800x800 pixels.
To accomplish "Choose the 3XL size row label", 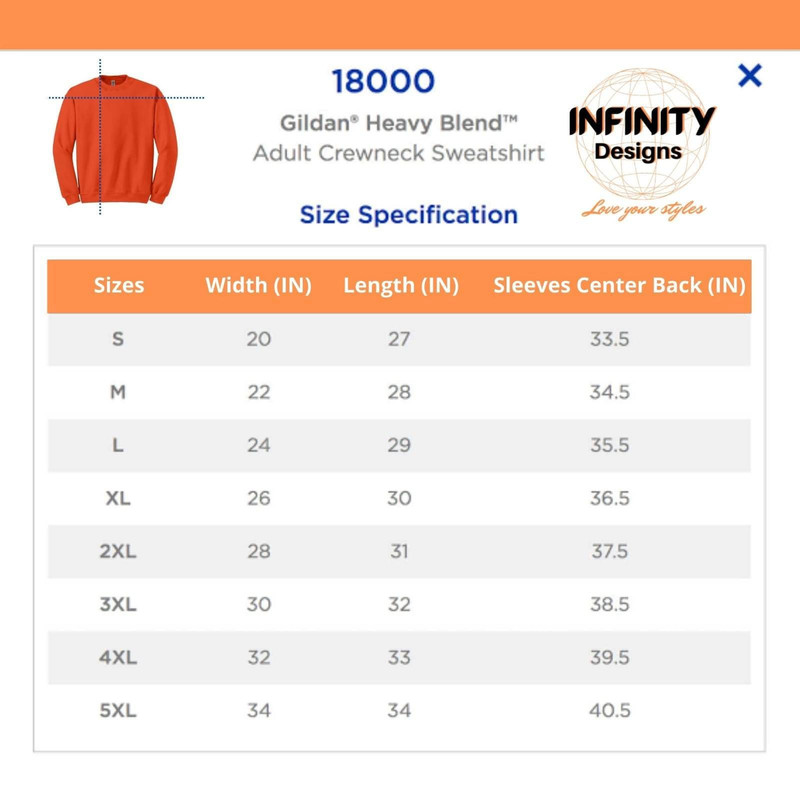I will tap(118, 604).
